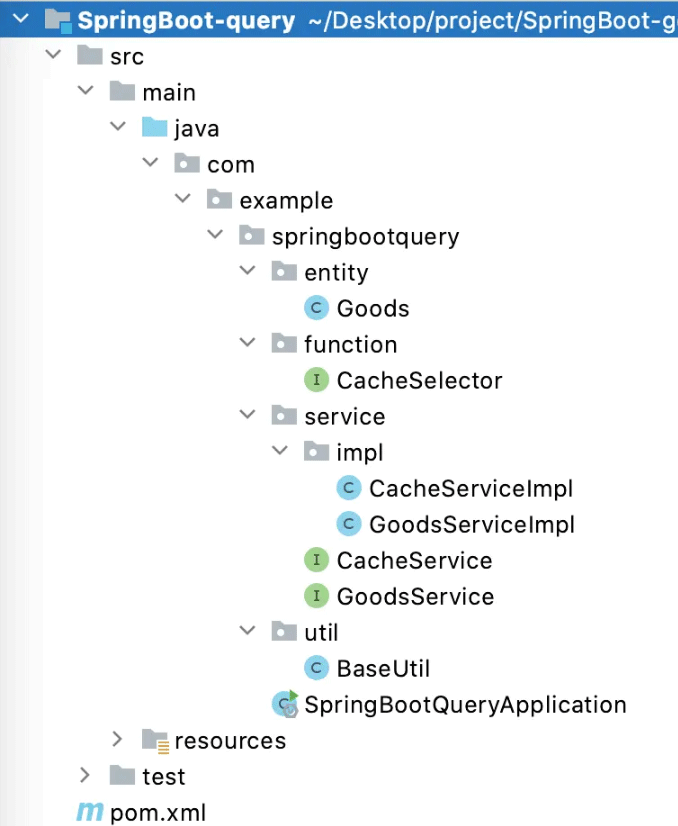
Task: Expand the test folder
Action: pos(87,776)
